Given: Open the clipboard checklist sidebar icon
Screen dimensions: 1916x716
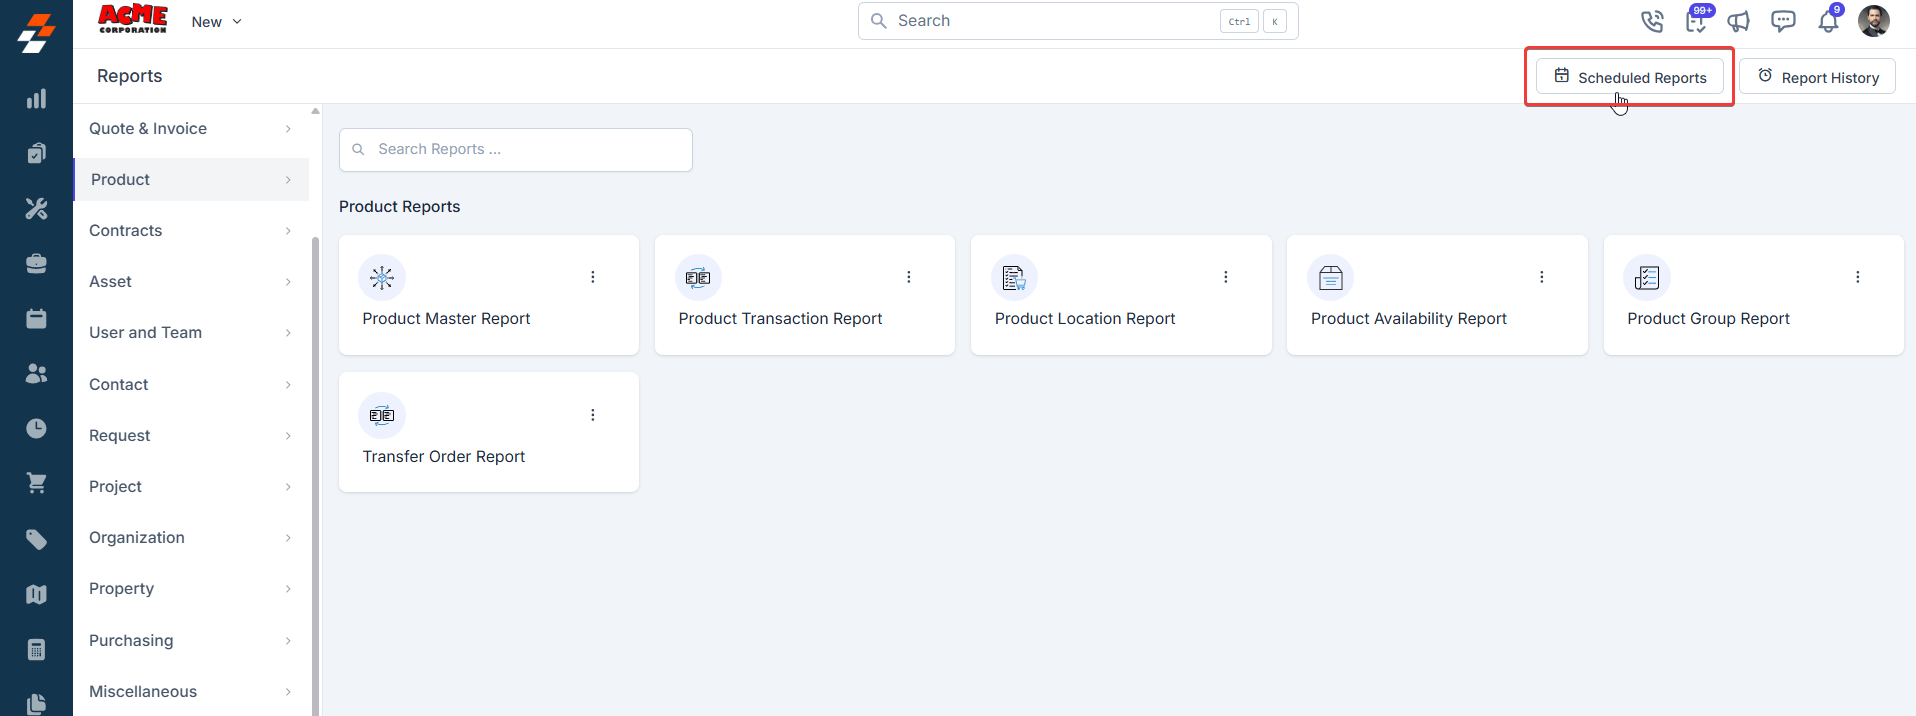Looking at the screenshot, I should click(36, 153).
